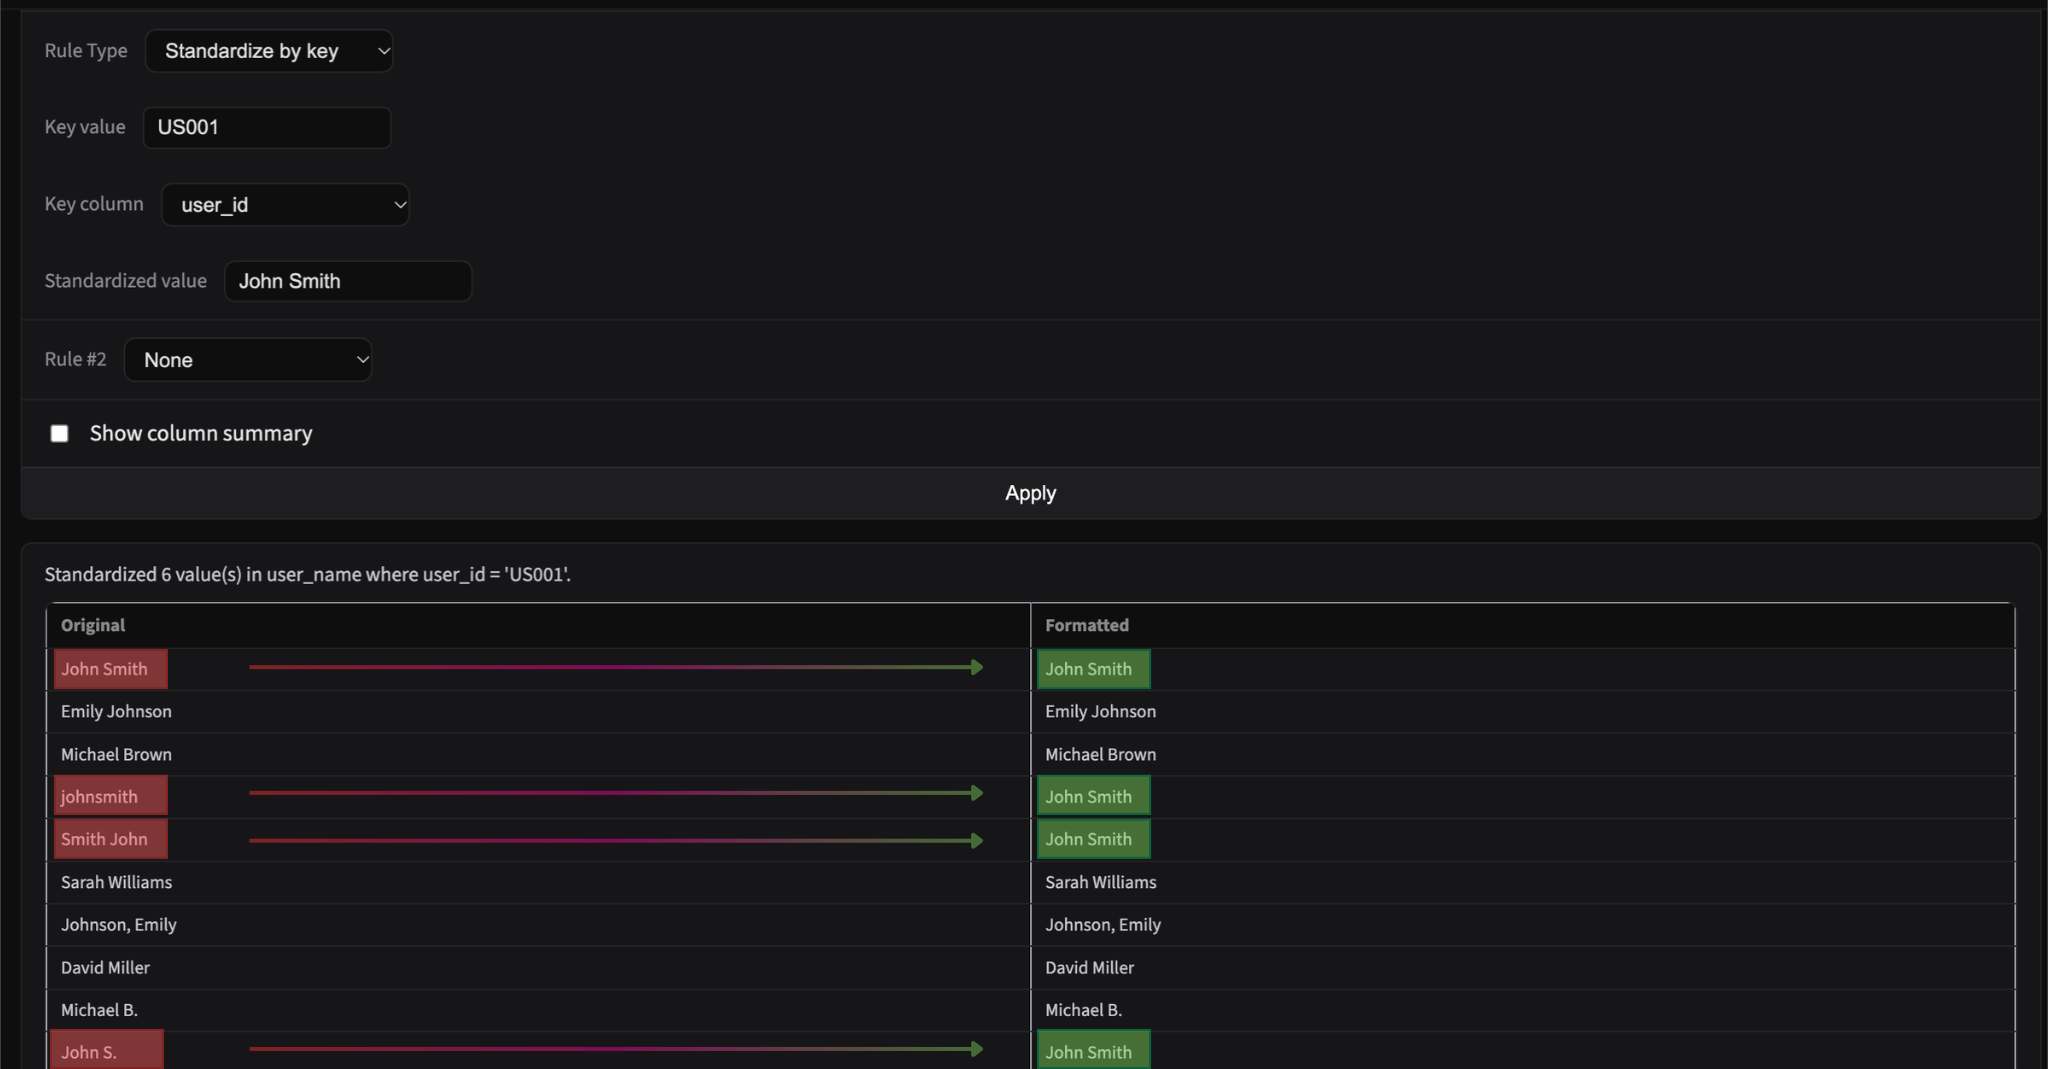Image resolution: width=2048 pixels, height=1069 pixels.
Task: Expand the Key column user_id dropdown
Action: click(x=285, y=205)
